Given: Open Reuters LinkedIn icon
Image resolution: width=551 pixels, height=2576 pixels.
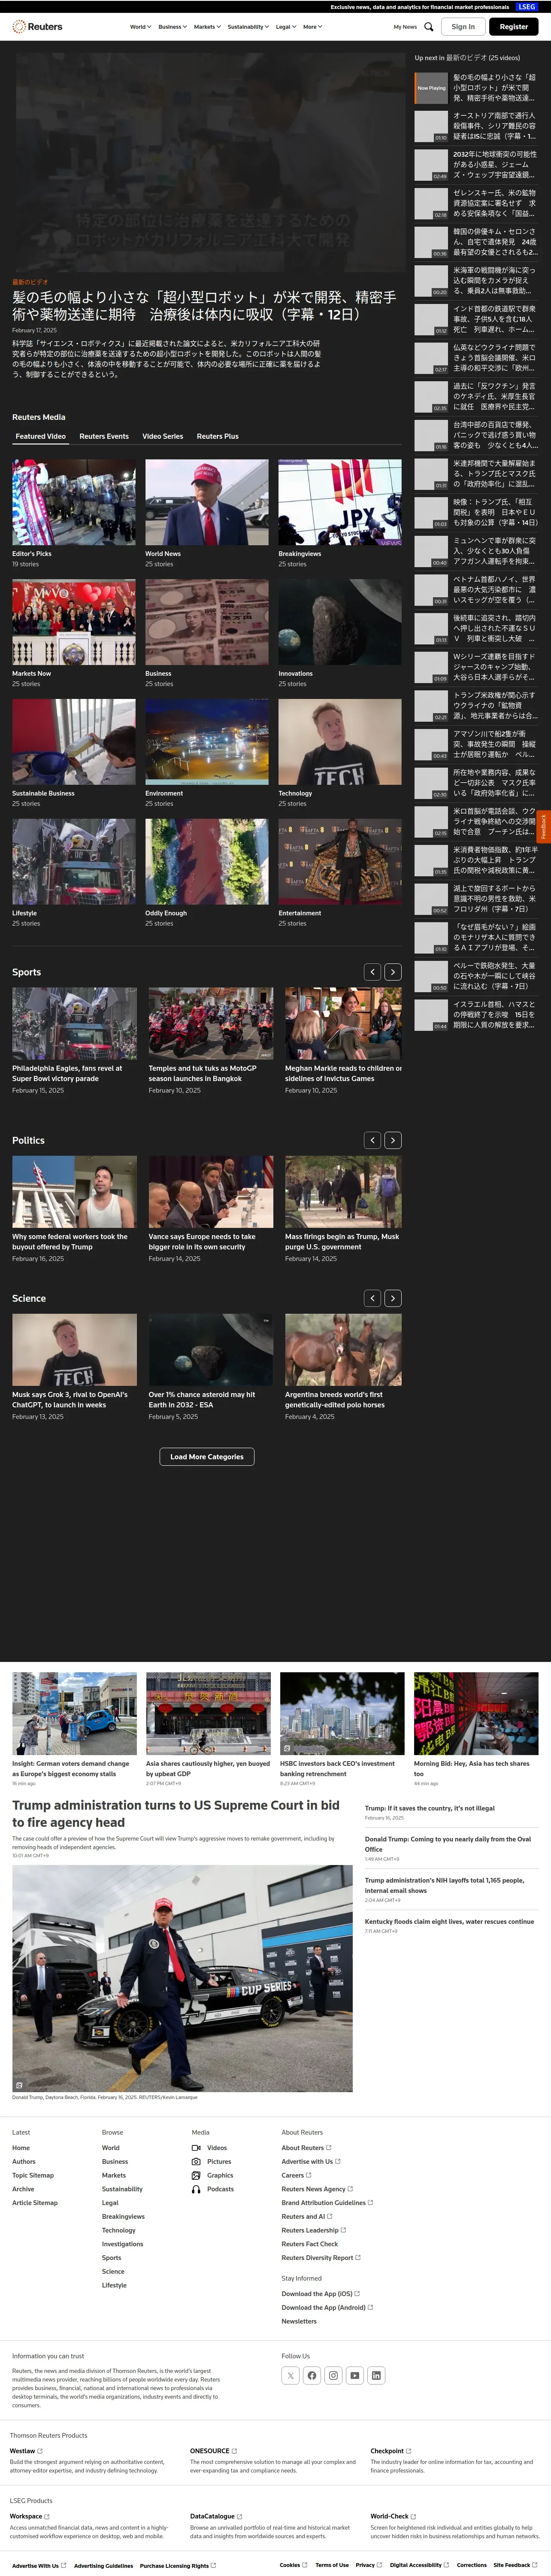Looking at the screenshot, I should [376, 2375].
